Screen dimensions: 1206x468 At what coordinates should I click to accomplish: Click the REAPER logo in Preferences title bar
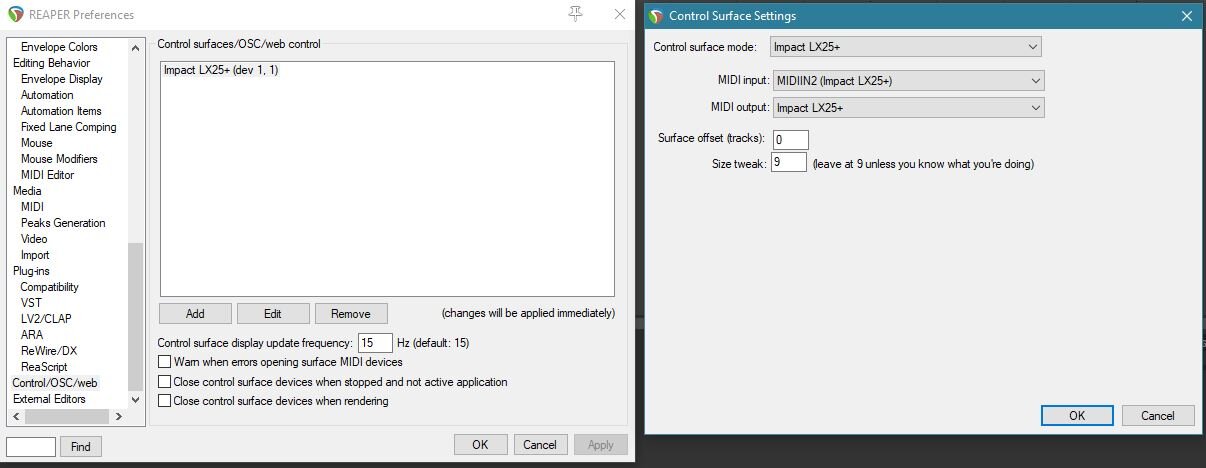pos(13,15)
